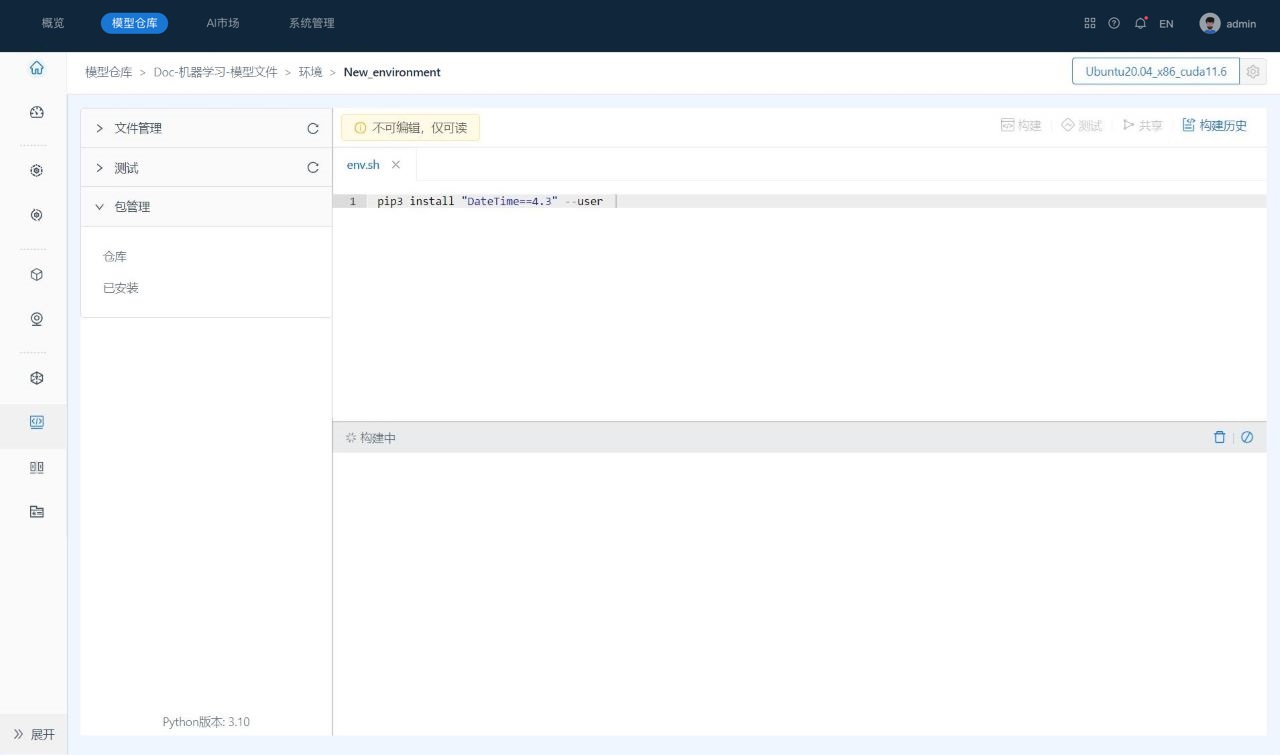Expand the left sidebar with 展开

click(x=34, y=734)
